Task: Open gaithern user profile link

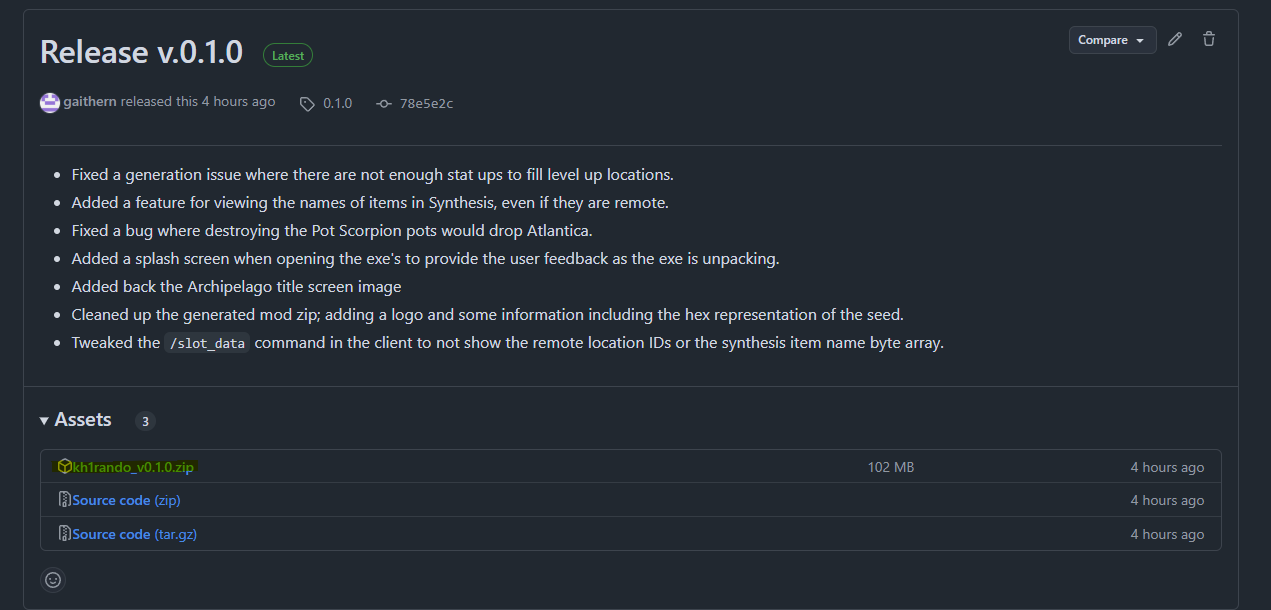Action: 91,102
